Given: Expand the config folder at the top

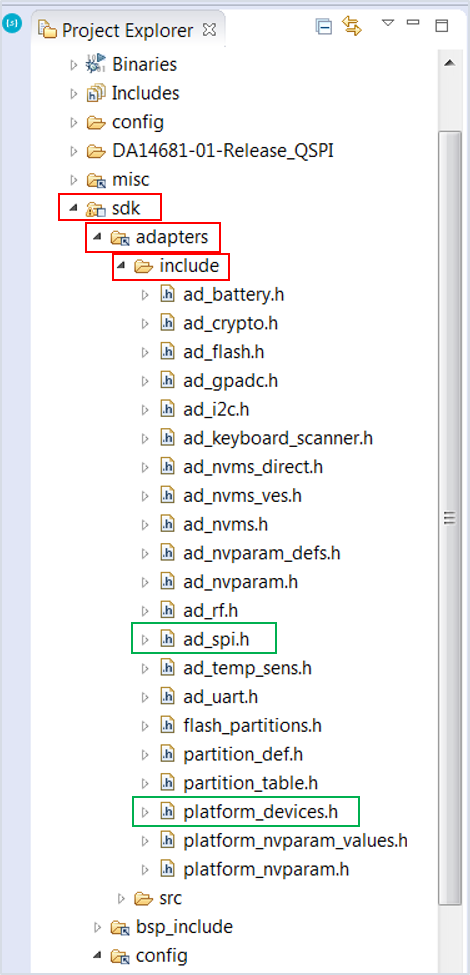Looking at the screenshot, I should tap(75, 122).
